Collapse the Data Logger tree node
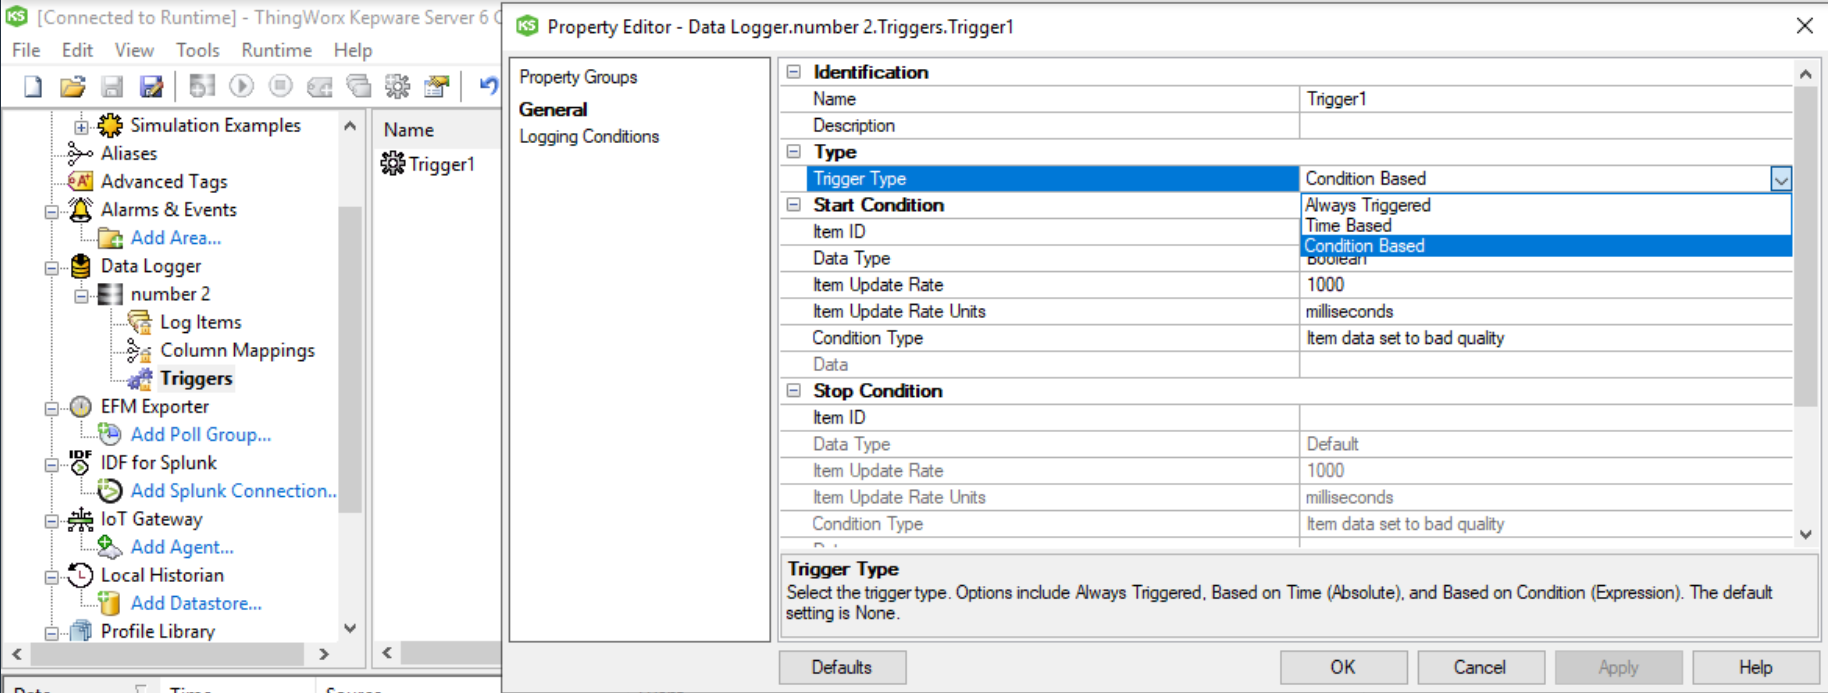This screenshot has height=693, width=1828. coord(51,268)
